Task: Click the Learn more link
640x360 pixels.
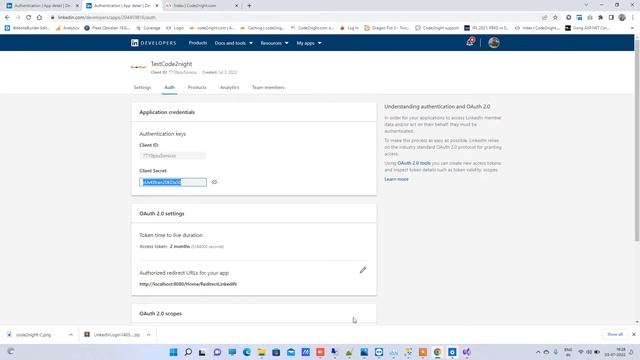Action: point(396,179)
